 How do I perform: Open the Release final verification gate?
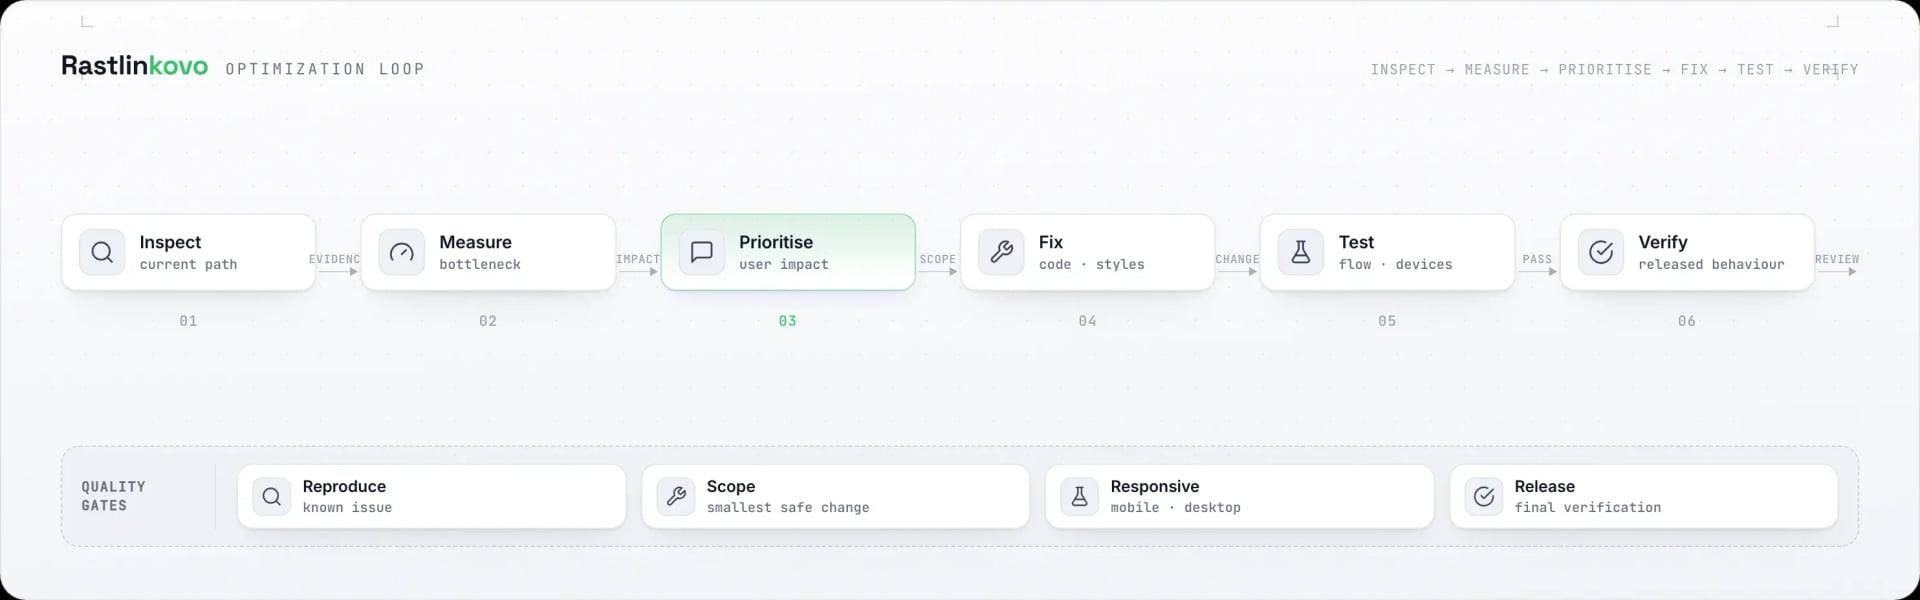[1643, 496]
